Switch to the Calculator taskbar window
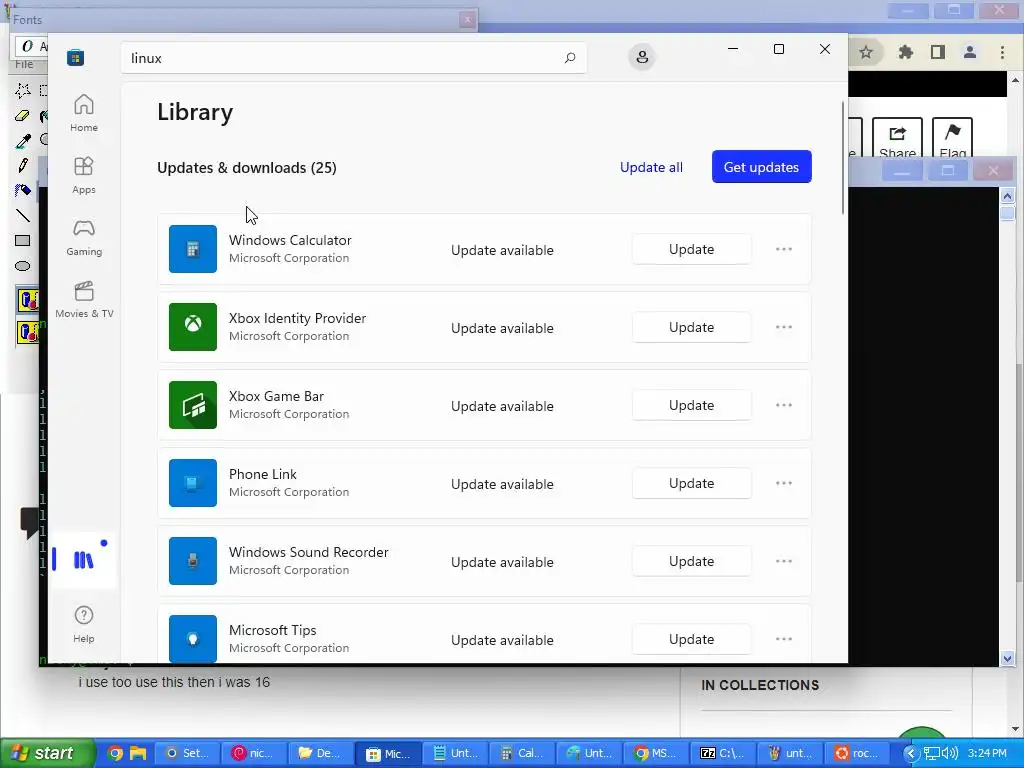The image size is (1024, 768). pyautogui.click(x=520, y=753)
